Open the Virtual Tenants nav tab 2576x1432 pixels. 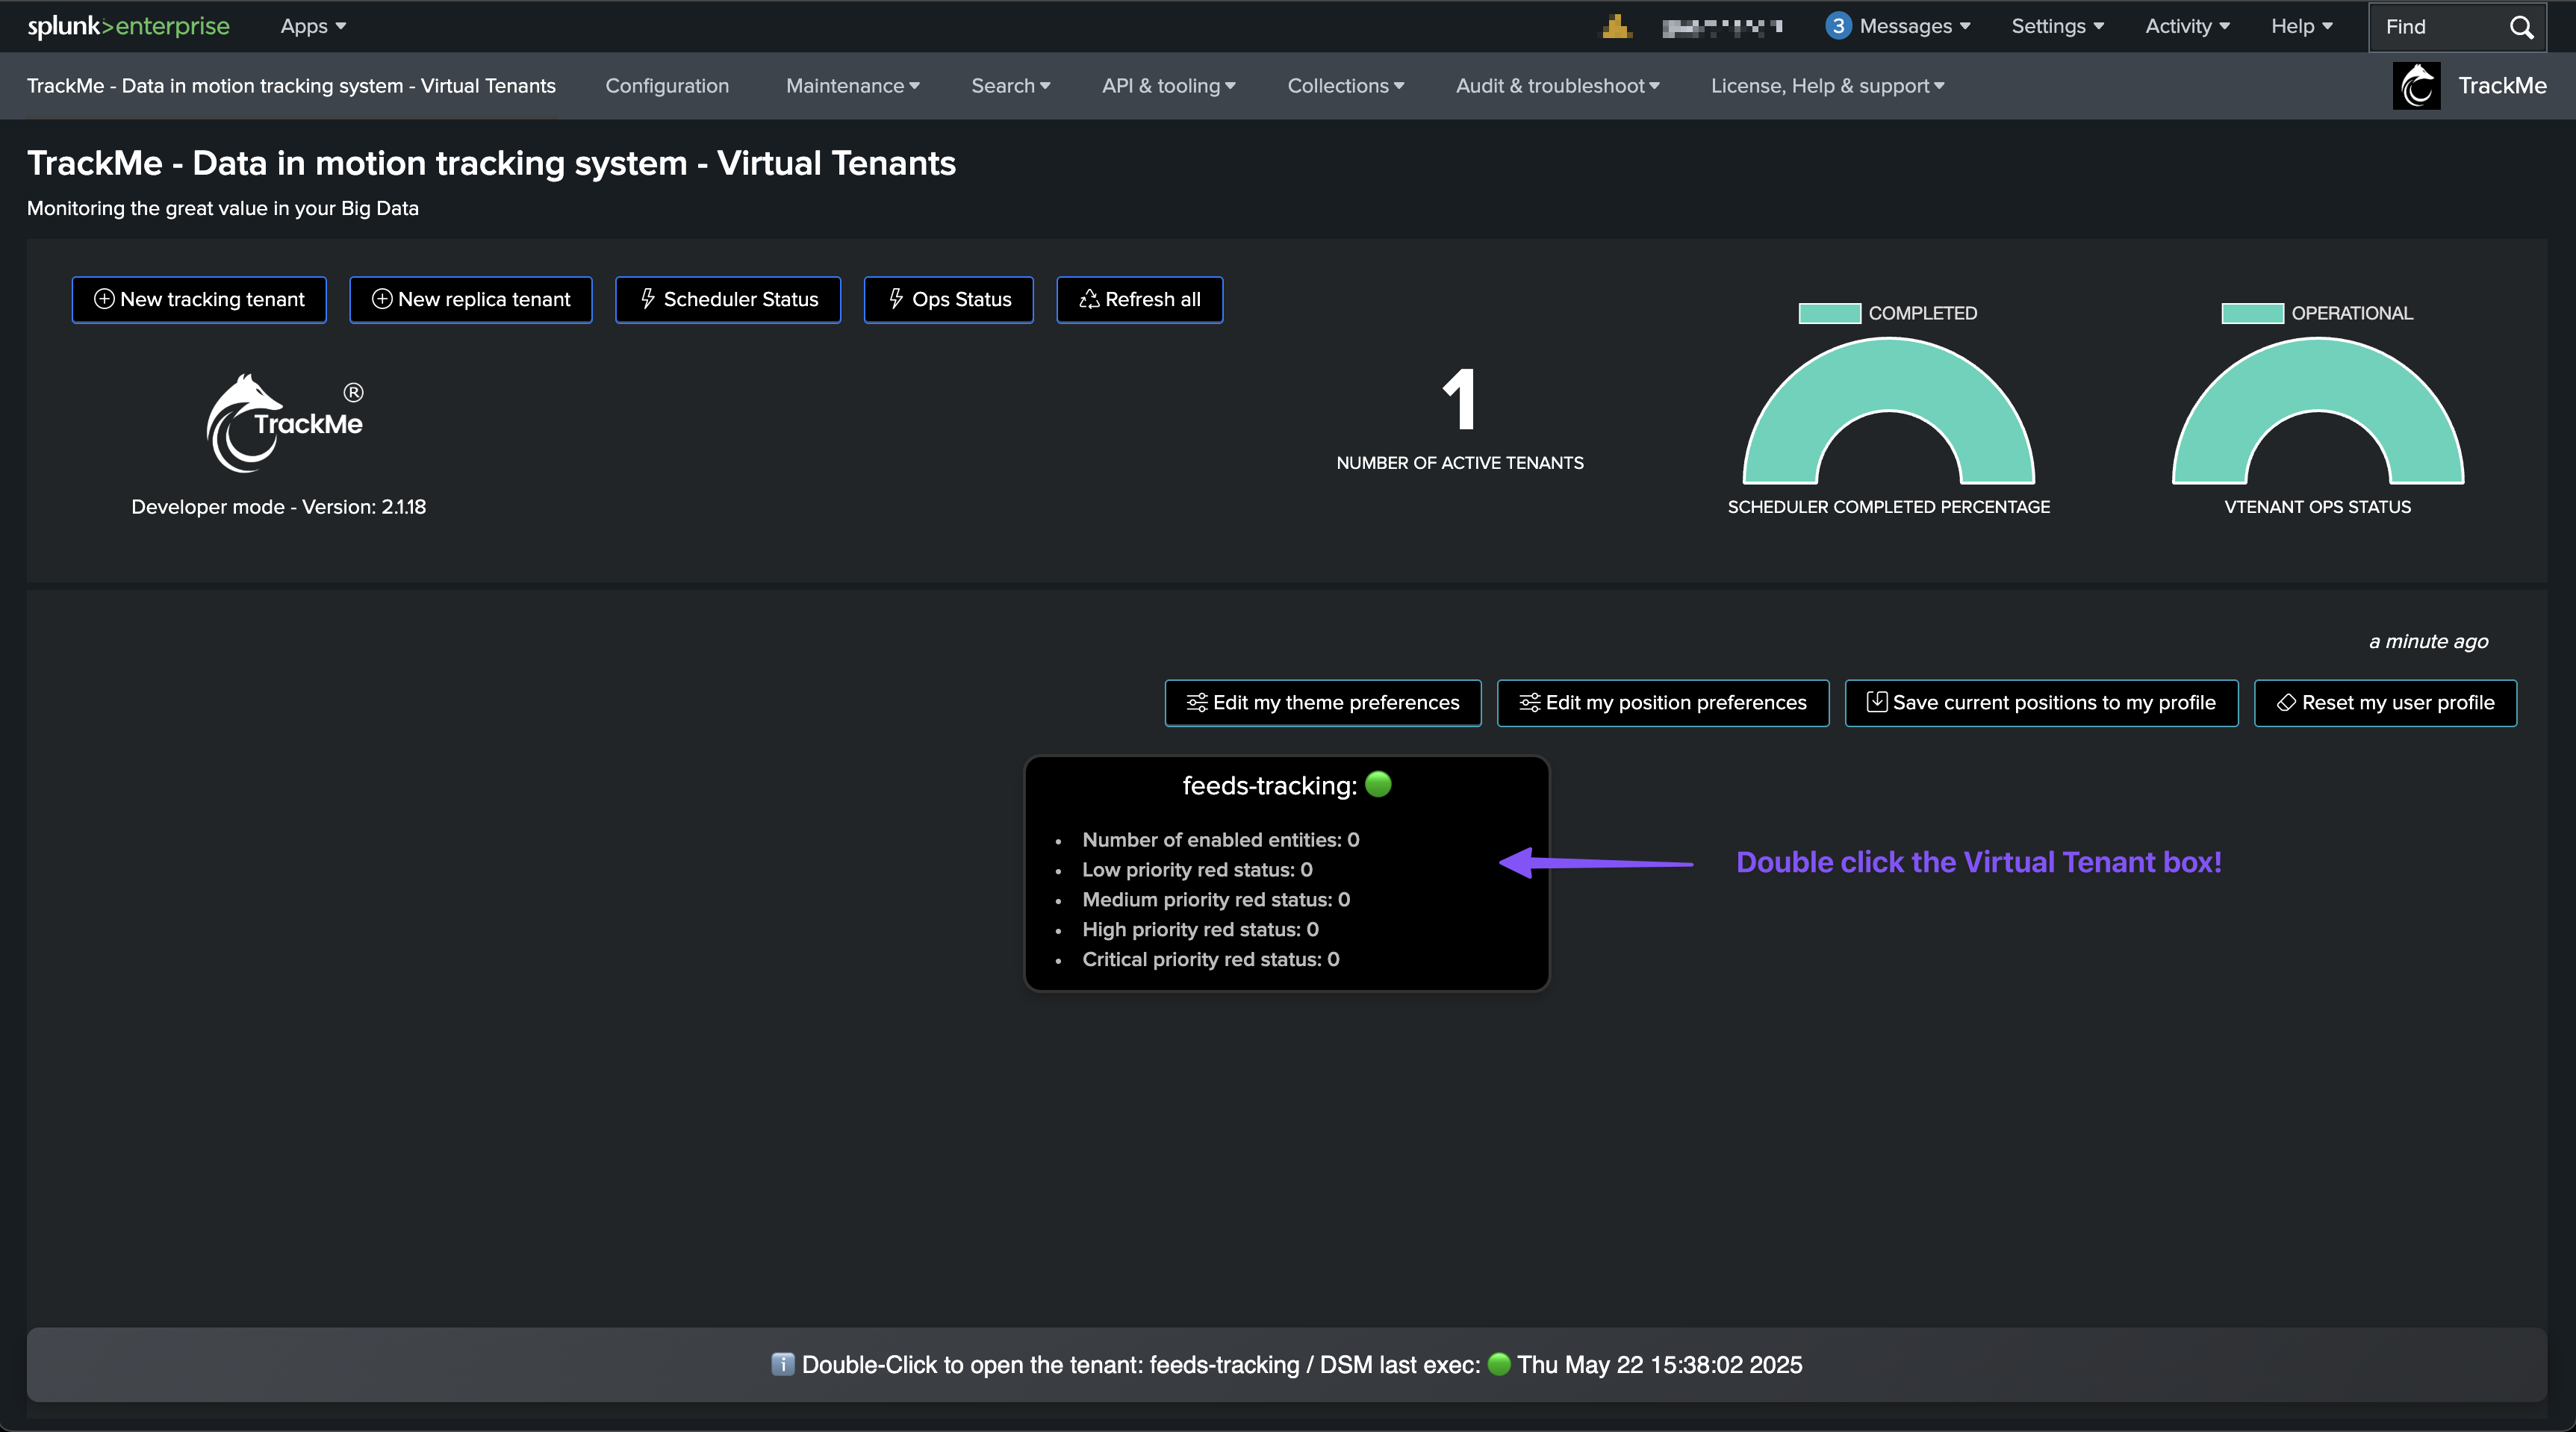click(291, 86)
